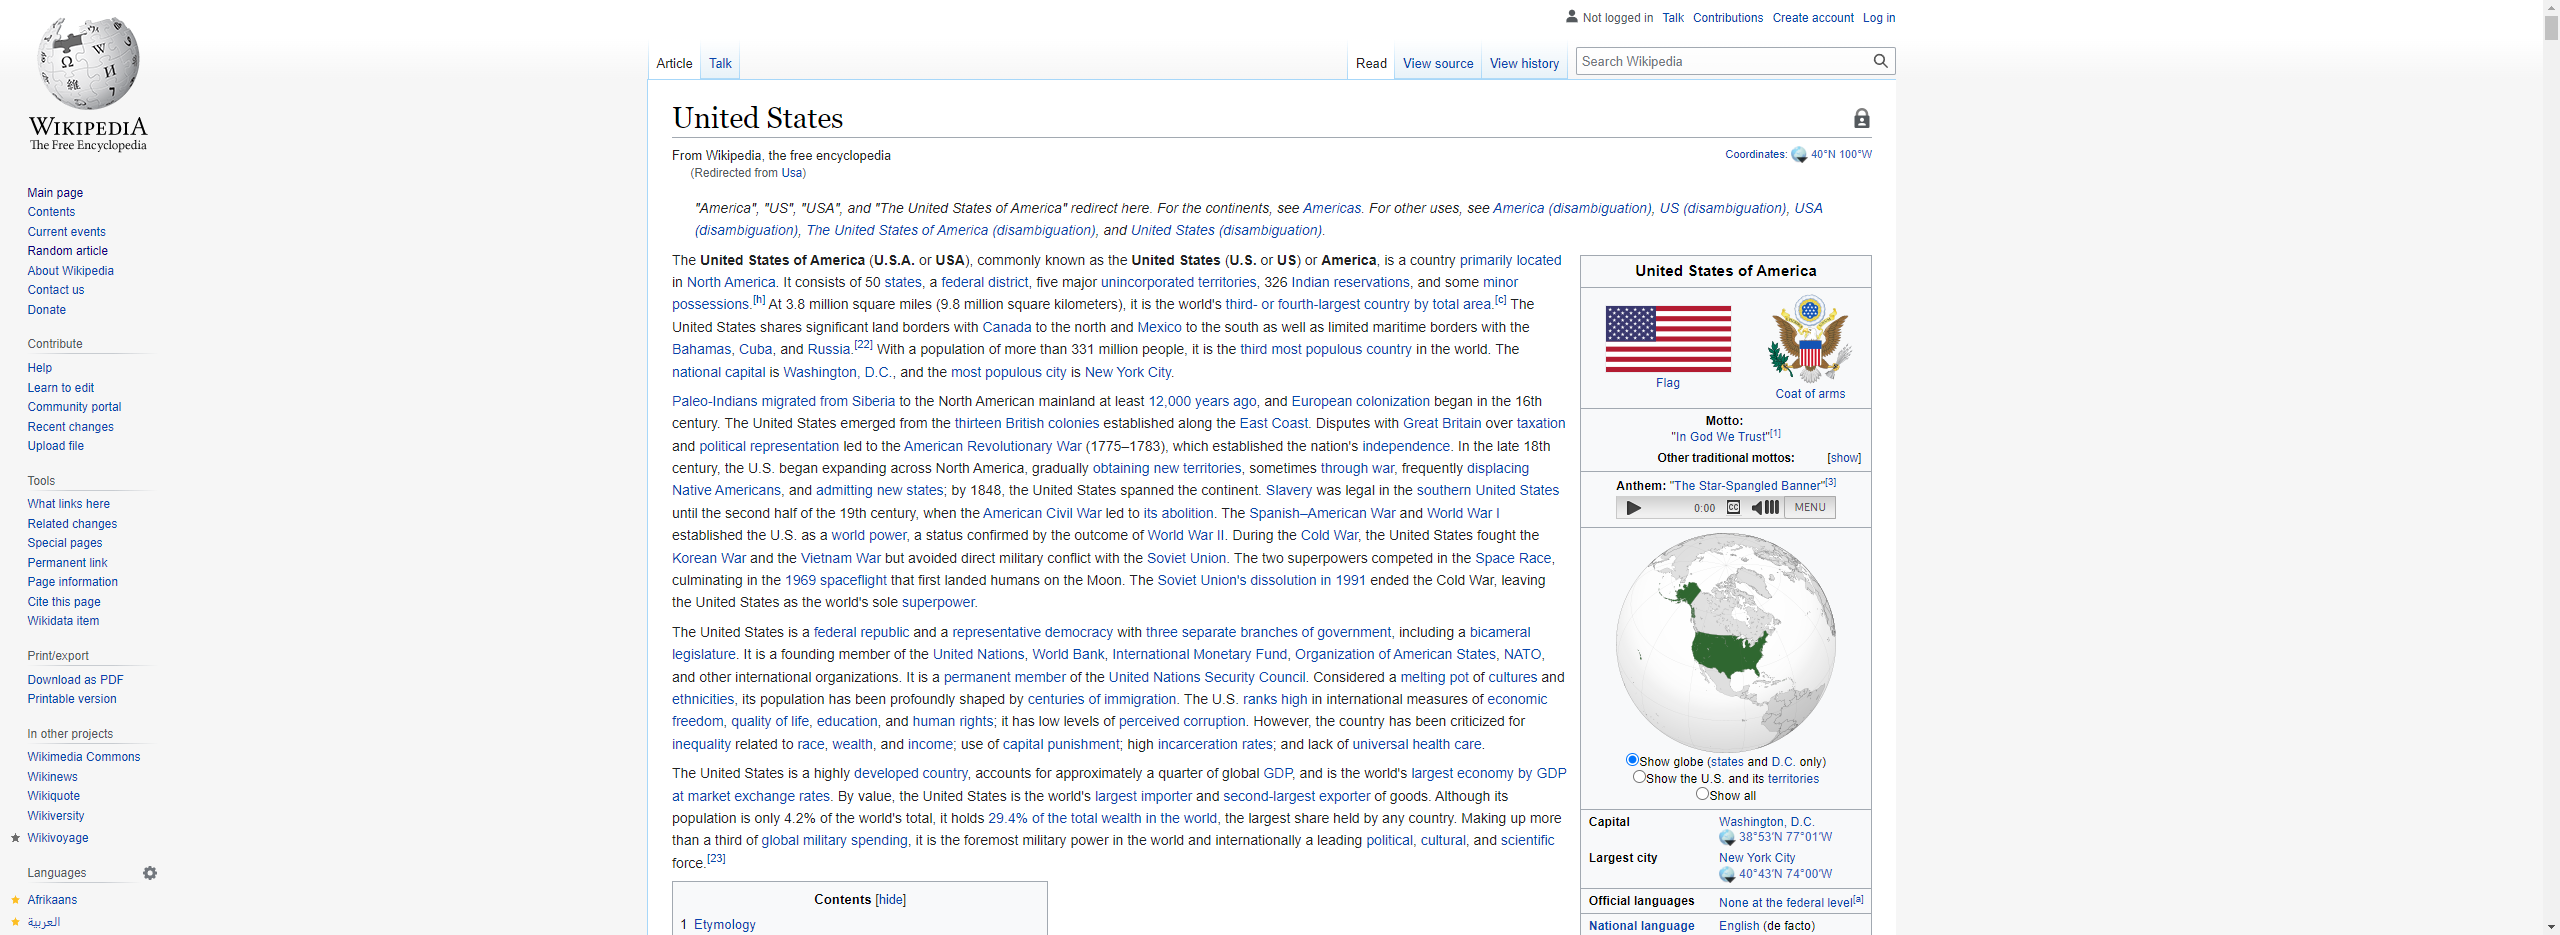Open the Americas link in hatnote
Screen dimensions: 2560x935
coord(1332,208)
